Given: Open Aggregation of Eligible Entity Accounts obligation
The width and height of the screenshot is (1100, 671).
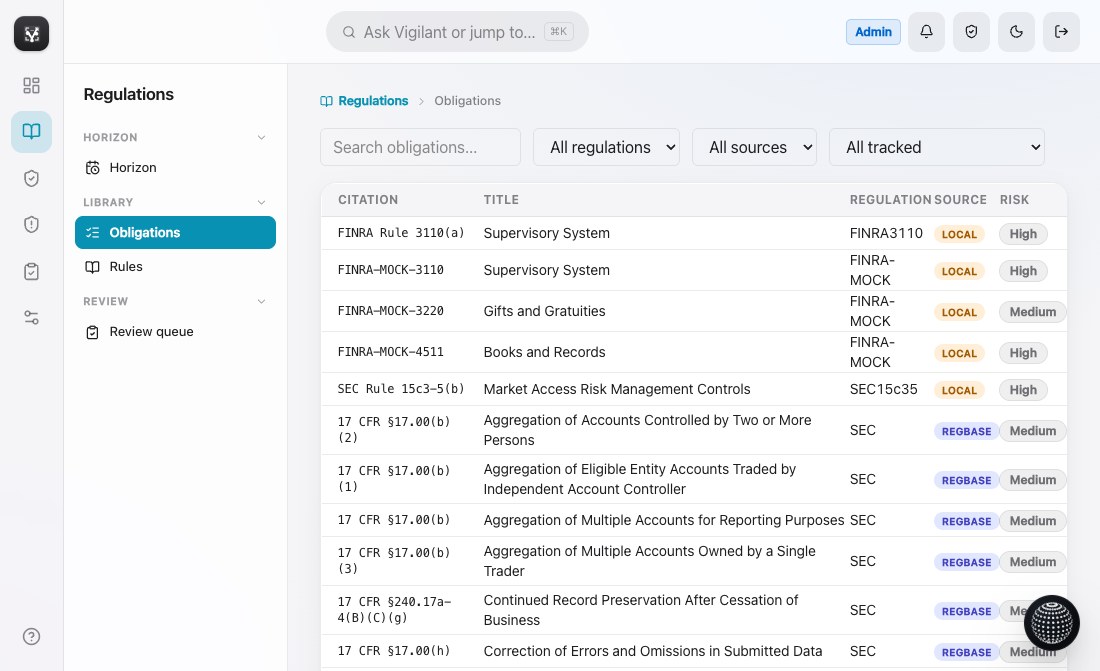Looking at the screenshot, I should (x=639, y=479).
